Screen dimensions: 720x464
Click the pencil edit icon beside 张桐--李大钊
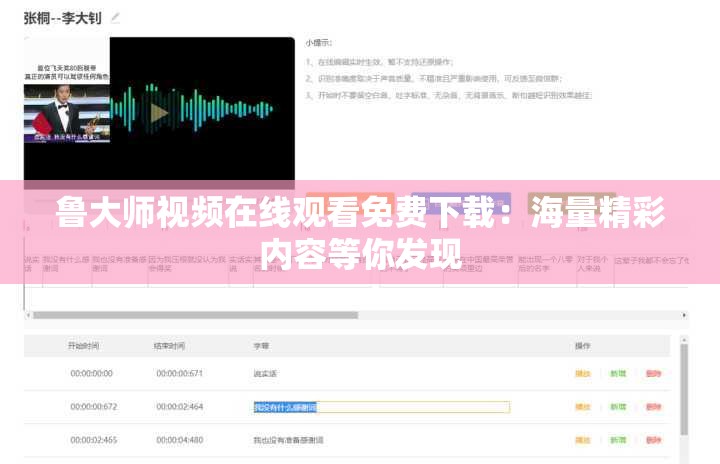(x=116, y=18)
